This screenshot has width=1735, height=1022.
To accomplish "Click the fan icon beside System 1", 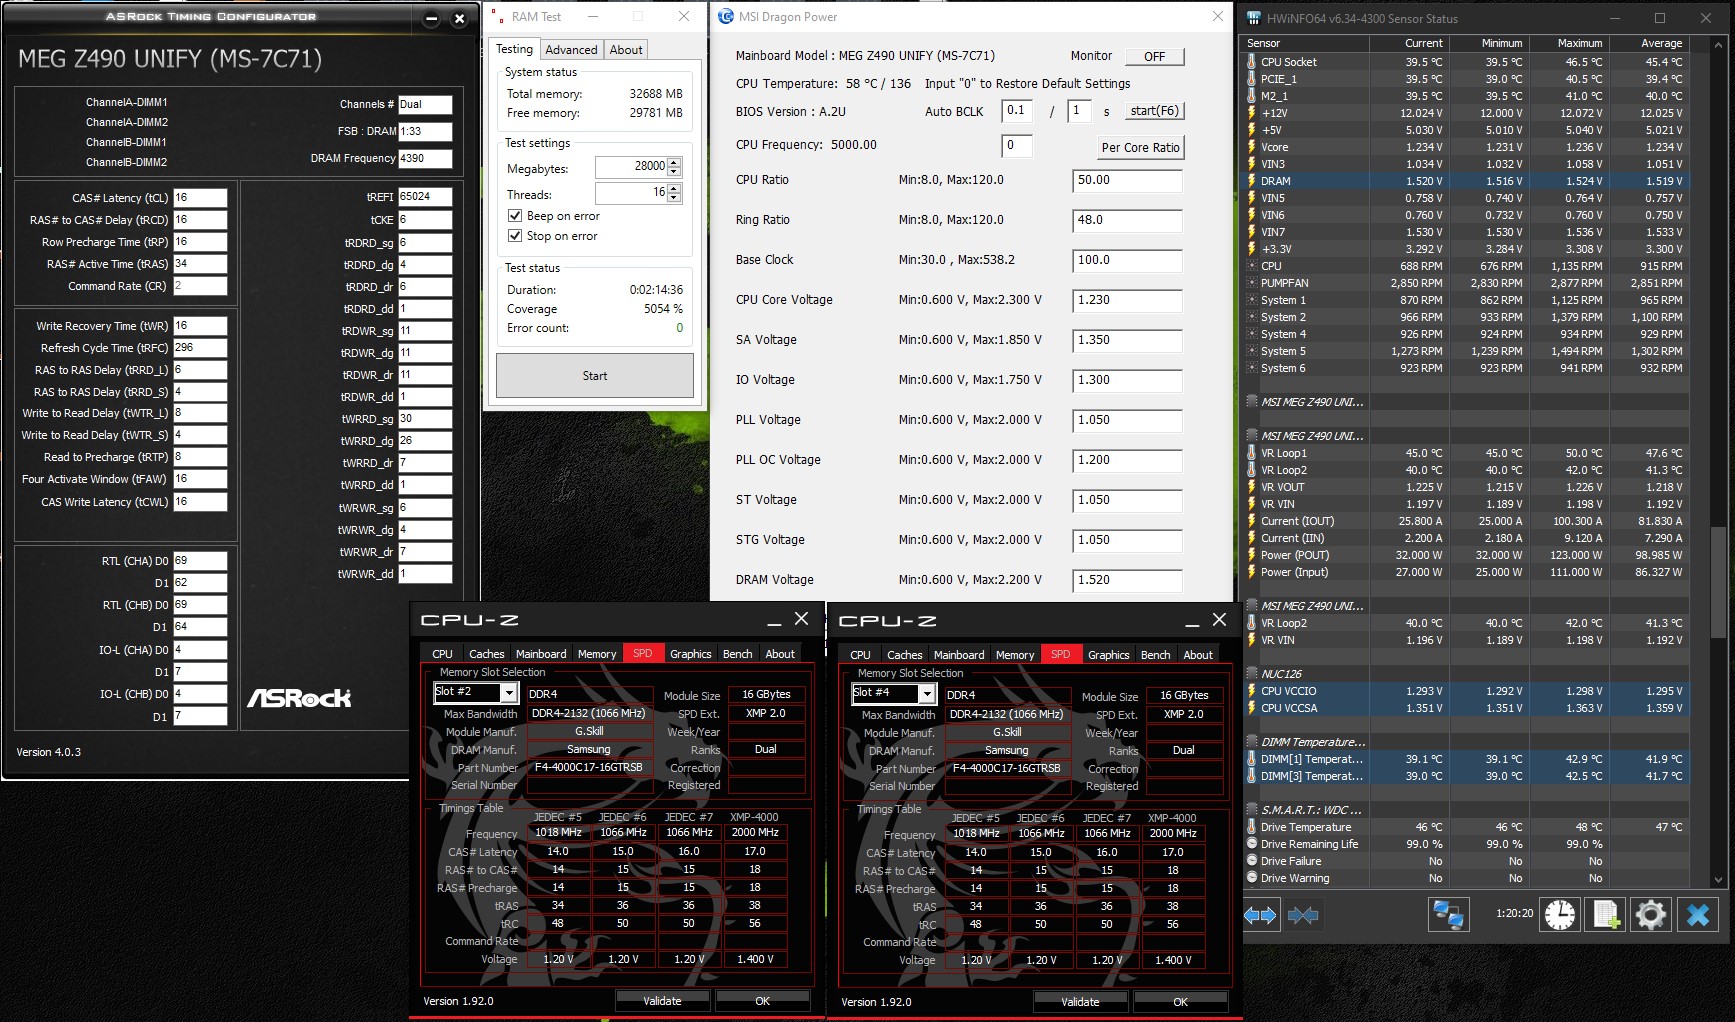I will pos(1252,300).
